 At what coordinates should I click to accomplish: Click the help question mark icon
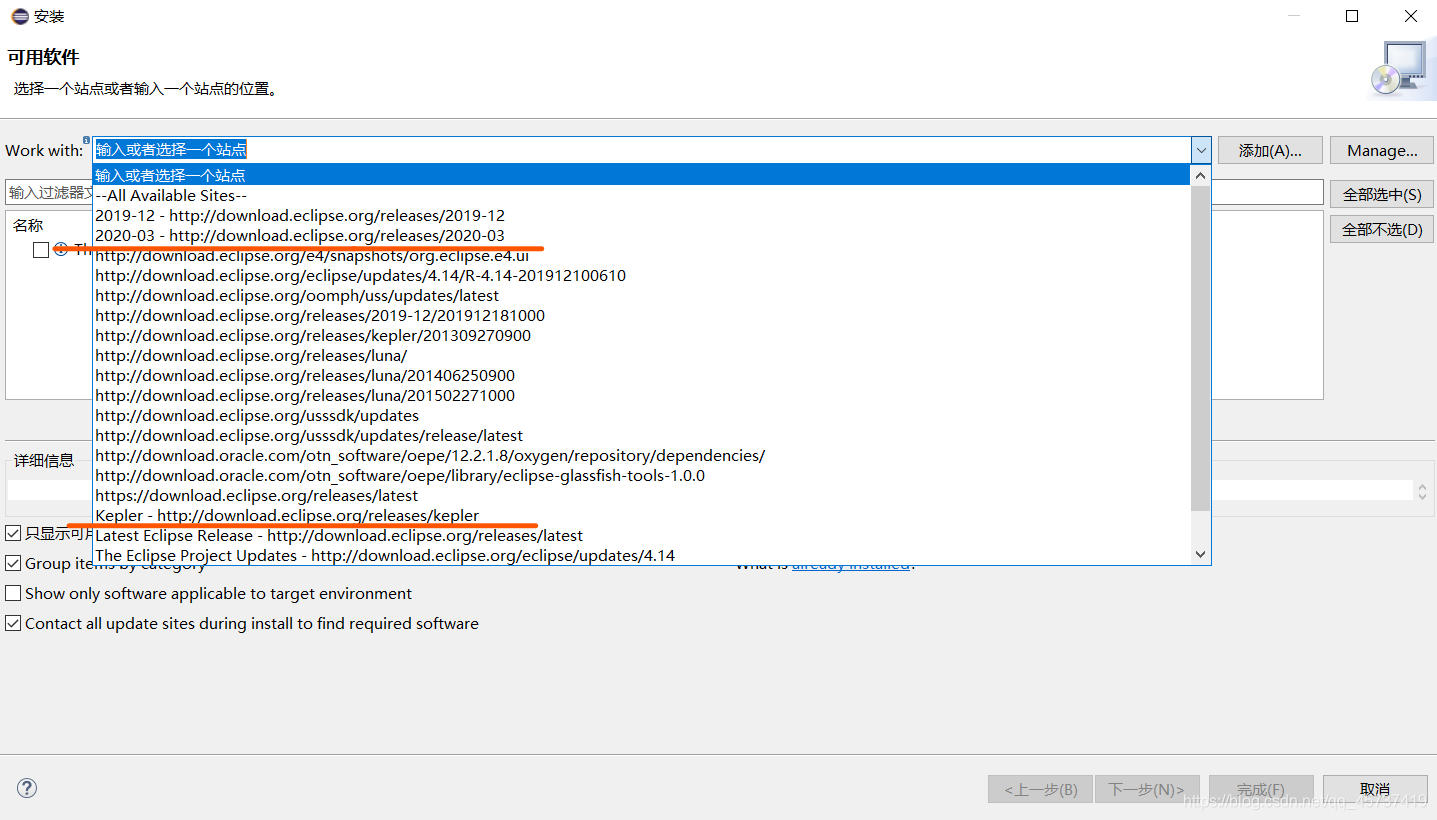point(27,788)
